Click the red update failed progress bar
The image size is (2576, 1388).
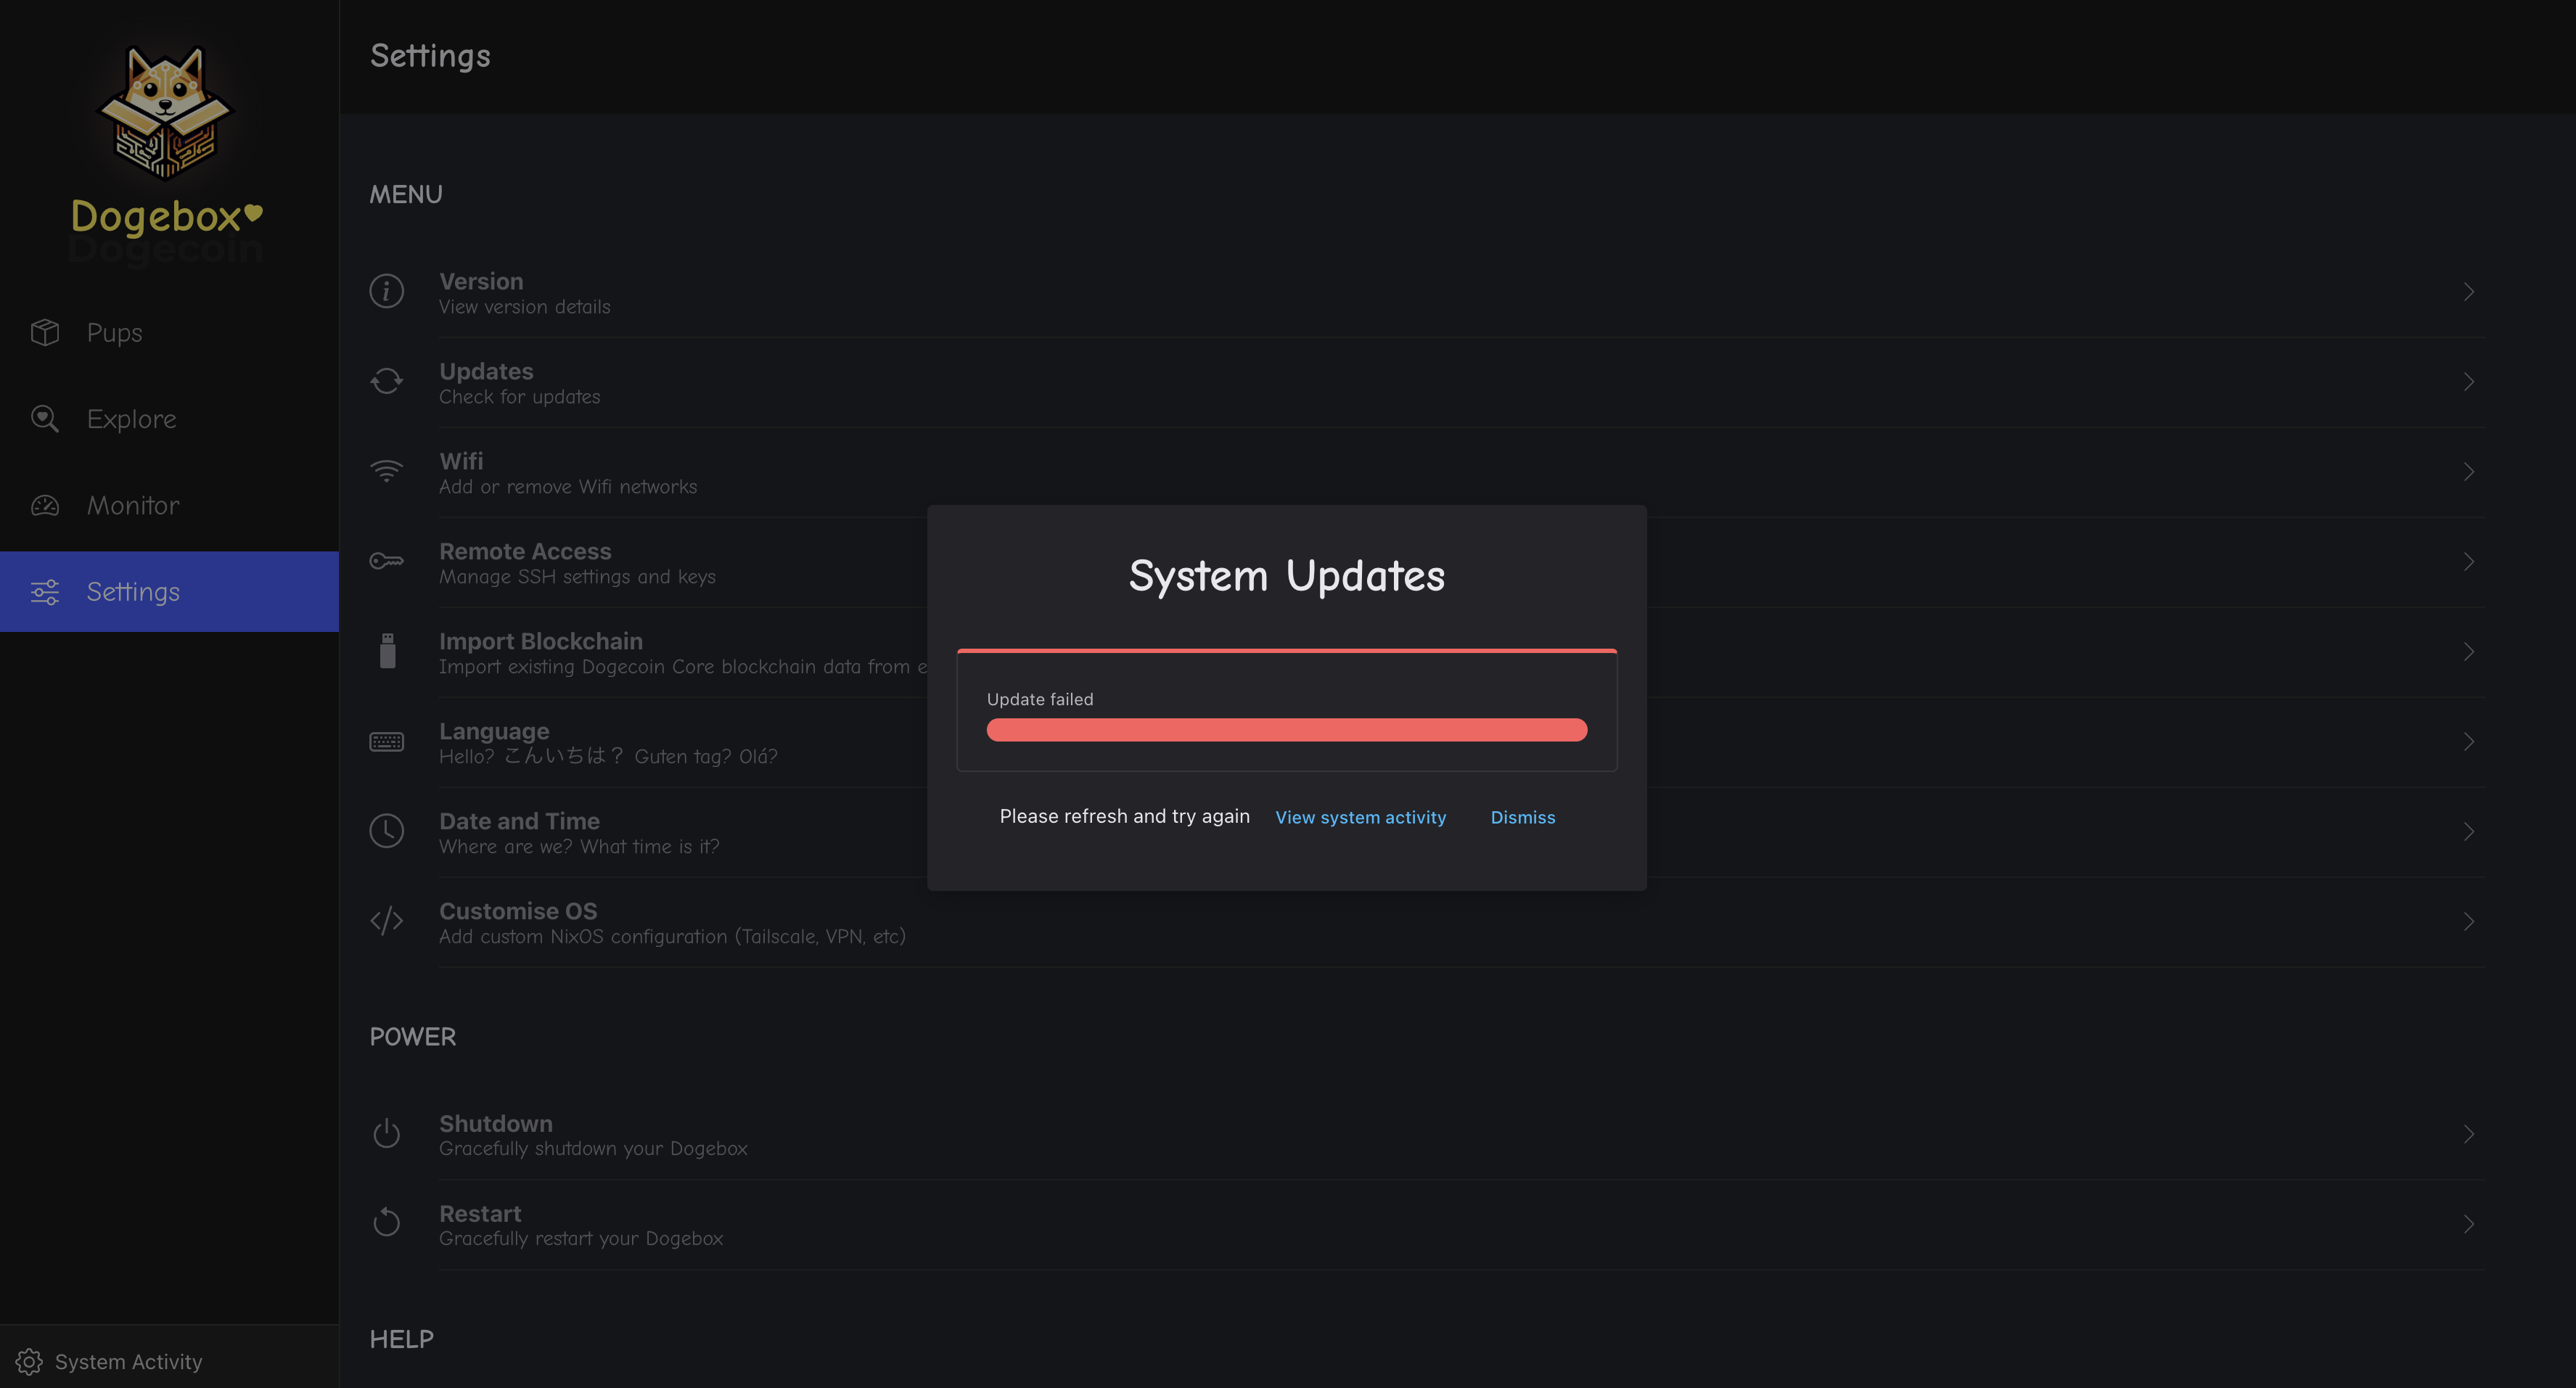pyautogui.click(x=1286, y=730)
